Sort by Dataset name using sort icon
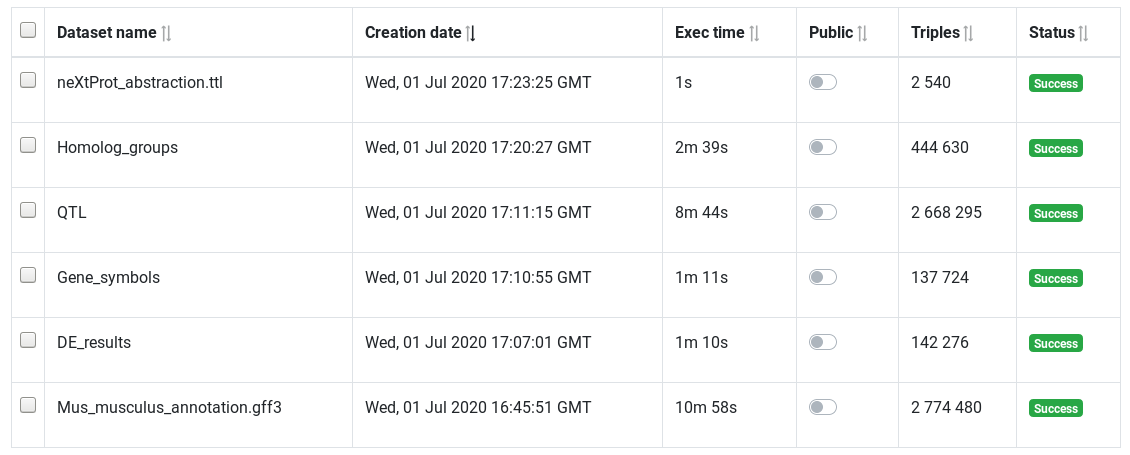 [x=166, y=33]
